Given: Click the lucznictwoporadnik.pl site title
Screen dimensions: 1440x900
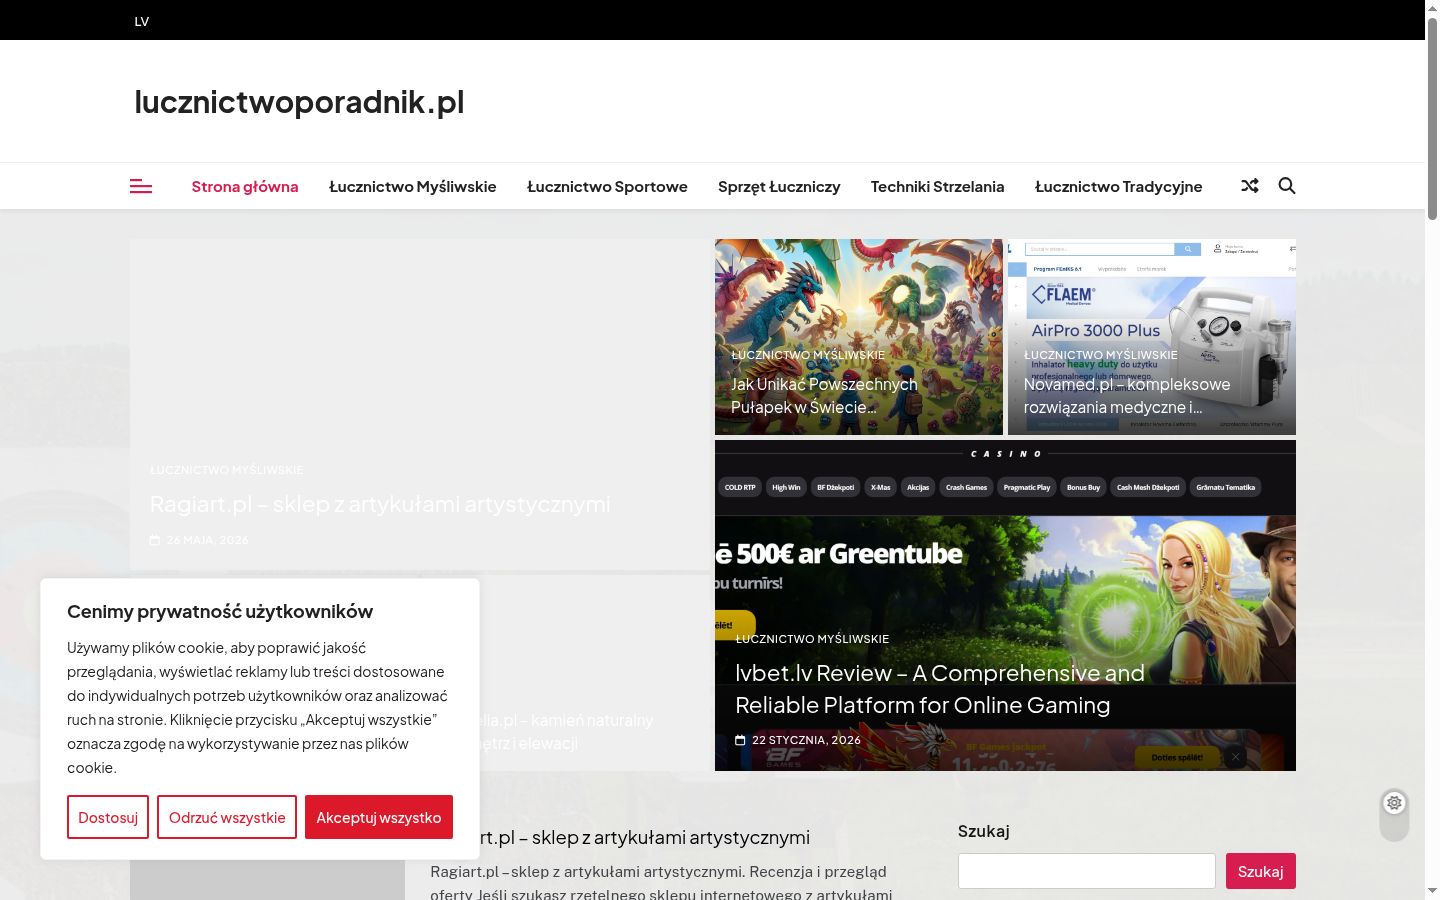Looking at the screenshot, I should point(299,101).
